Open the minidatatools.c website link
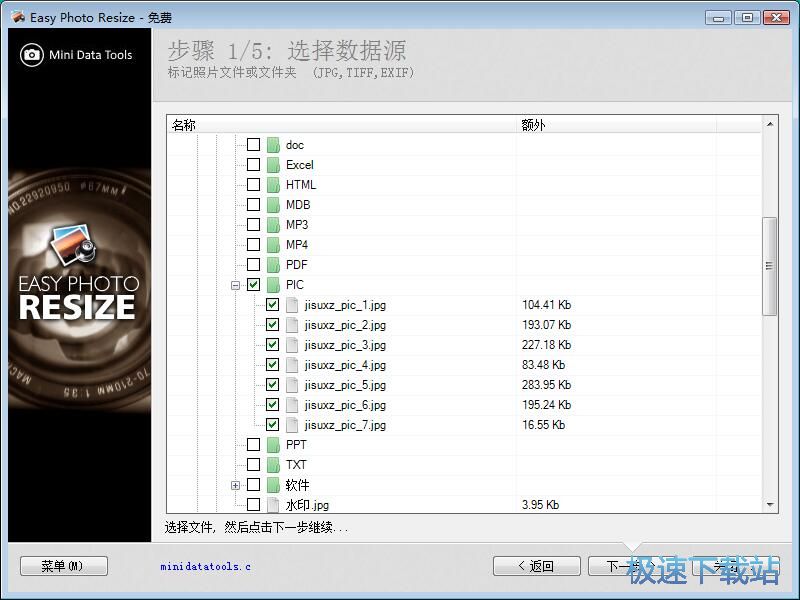The image size is (800, 600). pos(206,567)
